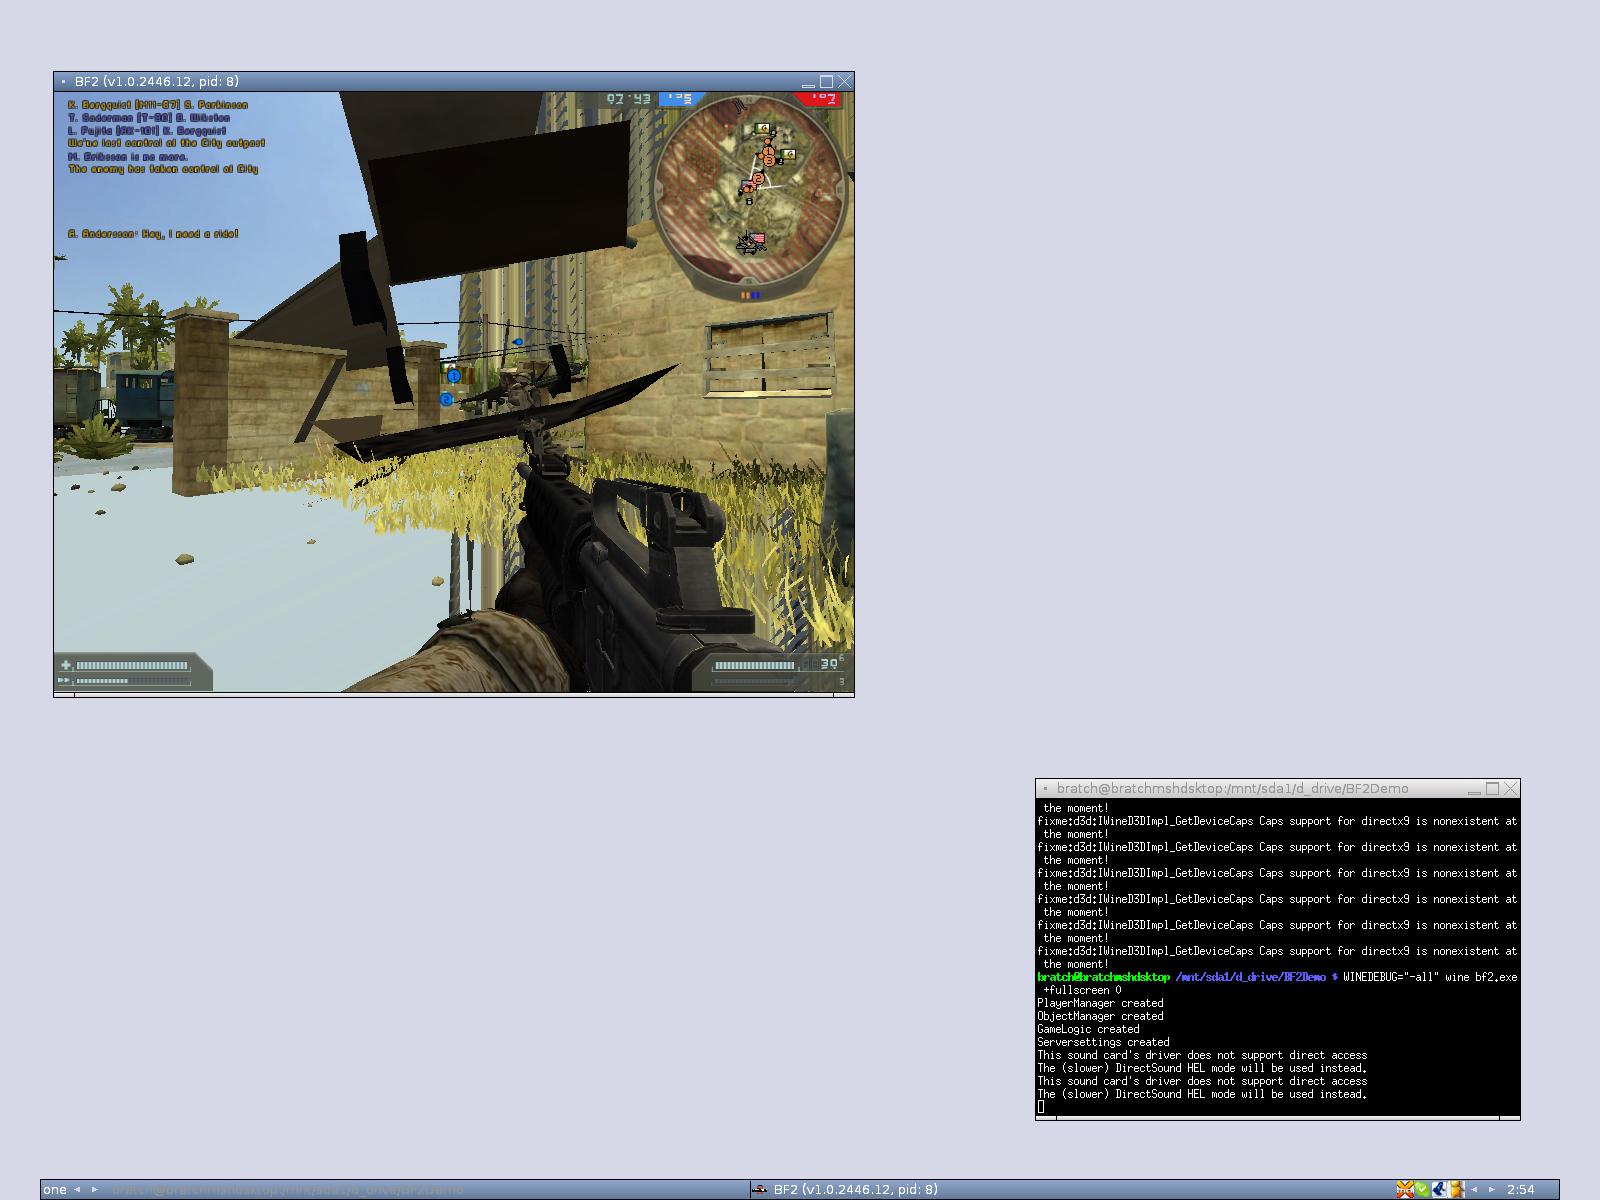Click the sprint stamina arrows icon in HUD

click(65, 681)
